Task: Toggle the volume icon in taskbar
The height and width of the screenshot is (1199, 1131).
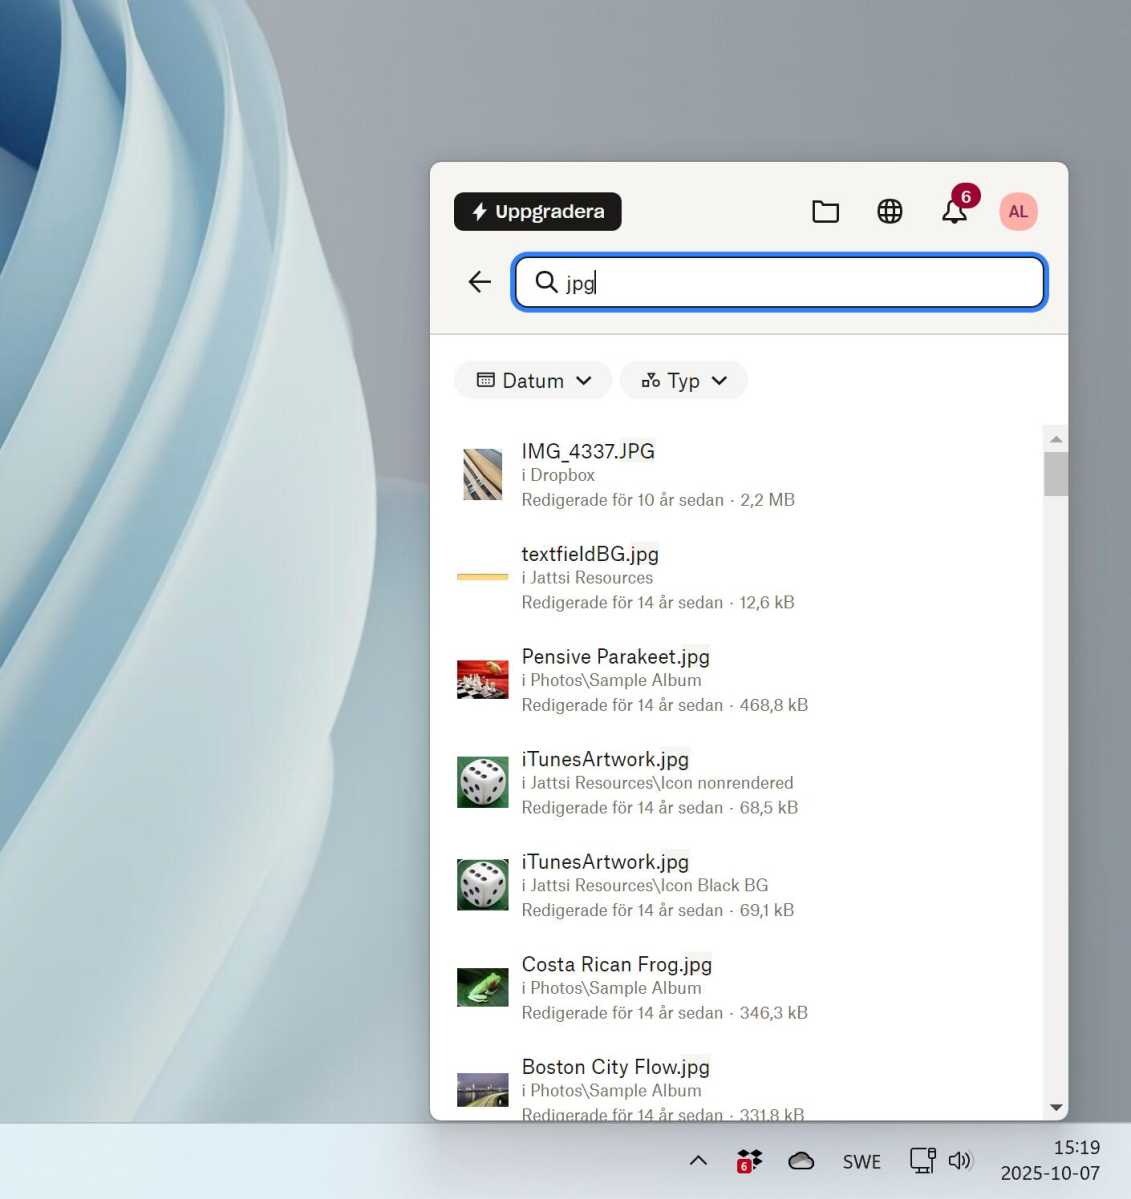Action: (x=959, y=1160)
